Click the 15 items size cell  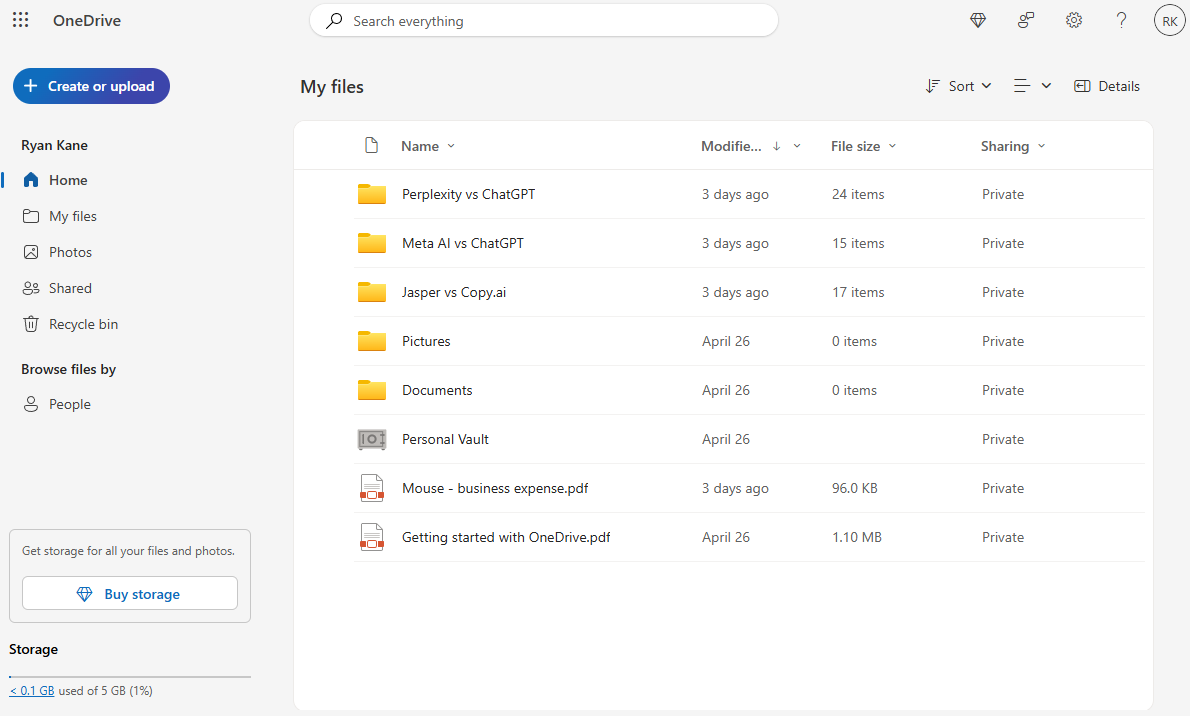point(858,243)
